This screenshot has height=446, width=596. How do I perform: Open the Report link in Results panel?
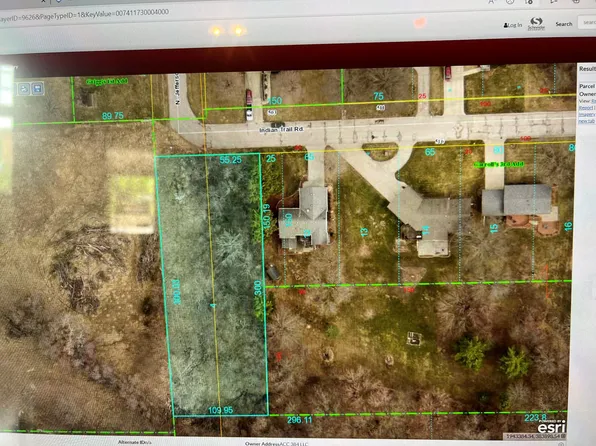point(586,108)
